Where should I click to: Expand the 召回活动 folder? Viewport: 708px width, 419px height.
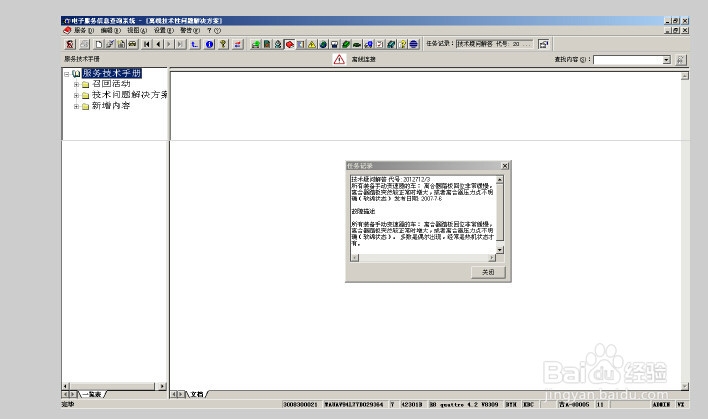click(x=76, y=84)
